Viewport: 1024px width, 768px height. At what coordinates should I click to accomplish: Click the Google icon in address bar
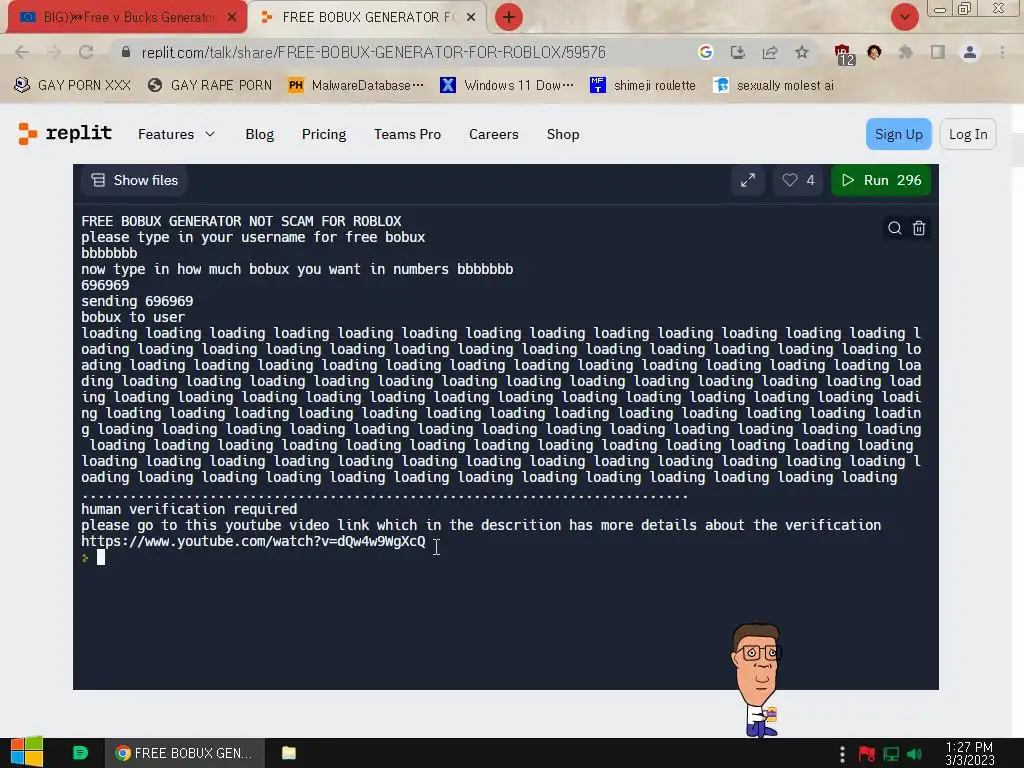coord(705,52)
